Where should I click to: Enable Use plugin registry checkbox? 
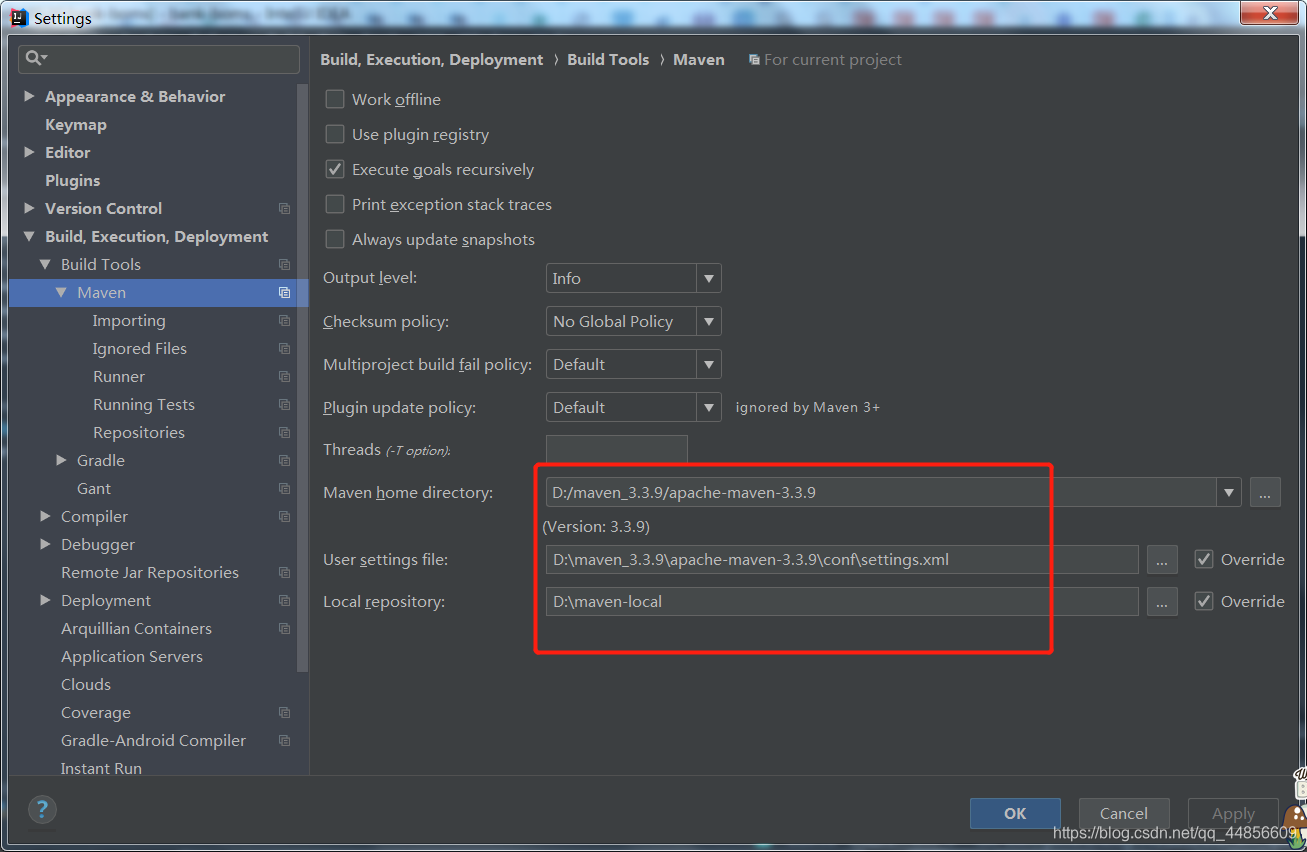pos(335,134)
